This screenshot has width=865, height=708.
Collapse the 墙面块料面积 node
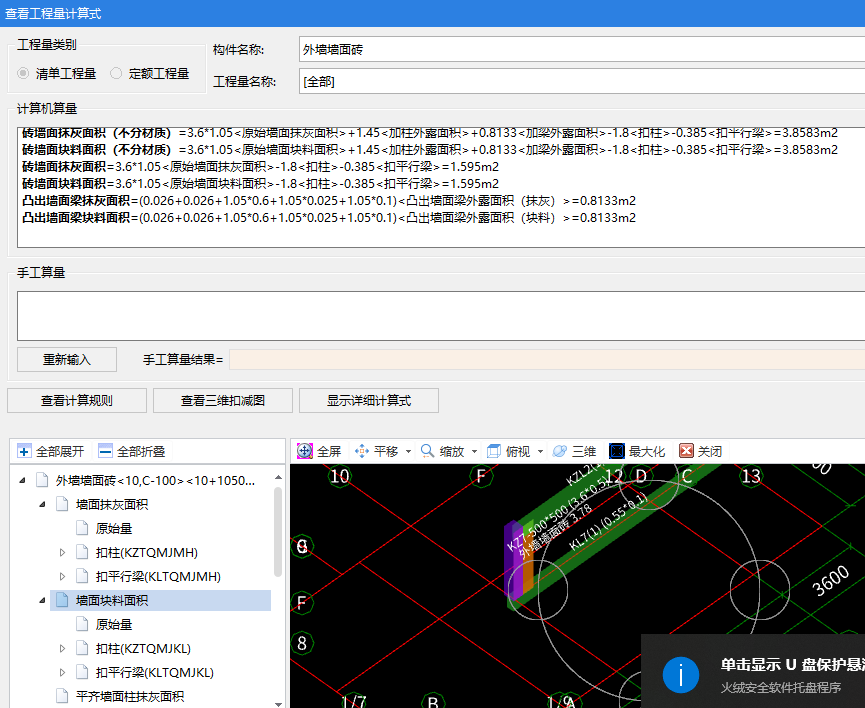click(x=42, y=600)
